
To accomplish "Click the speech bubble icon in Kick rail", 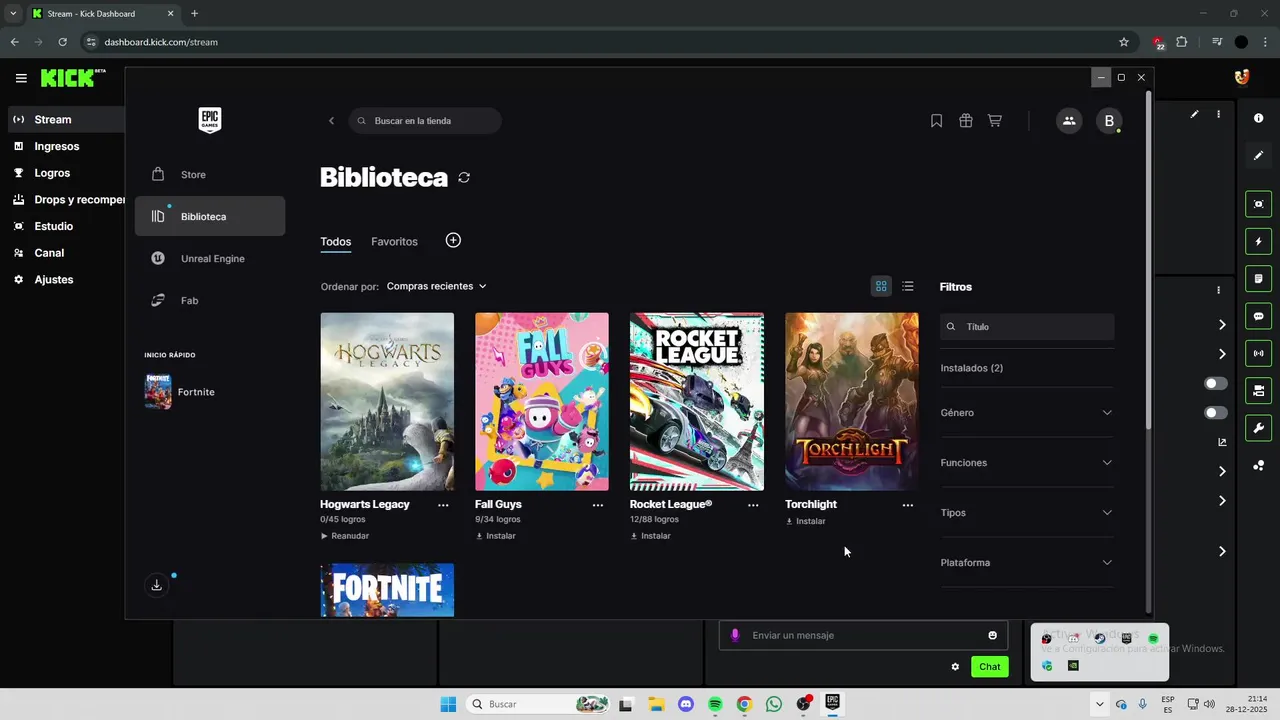I will tap(1259, 316).
